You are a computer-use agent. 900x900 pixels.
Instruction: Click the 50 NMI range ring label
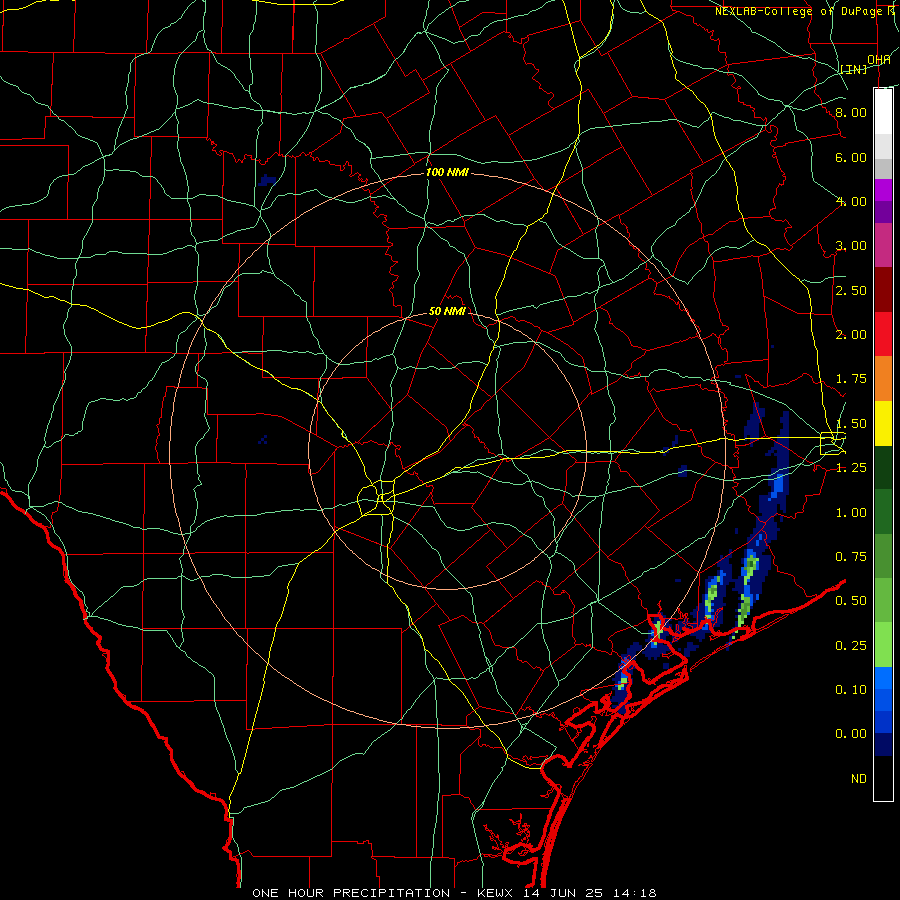[447, 311]
